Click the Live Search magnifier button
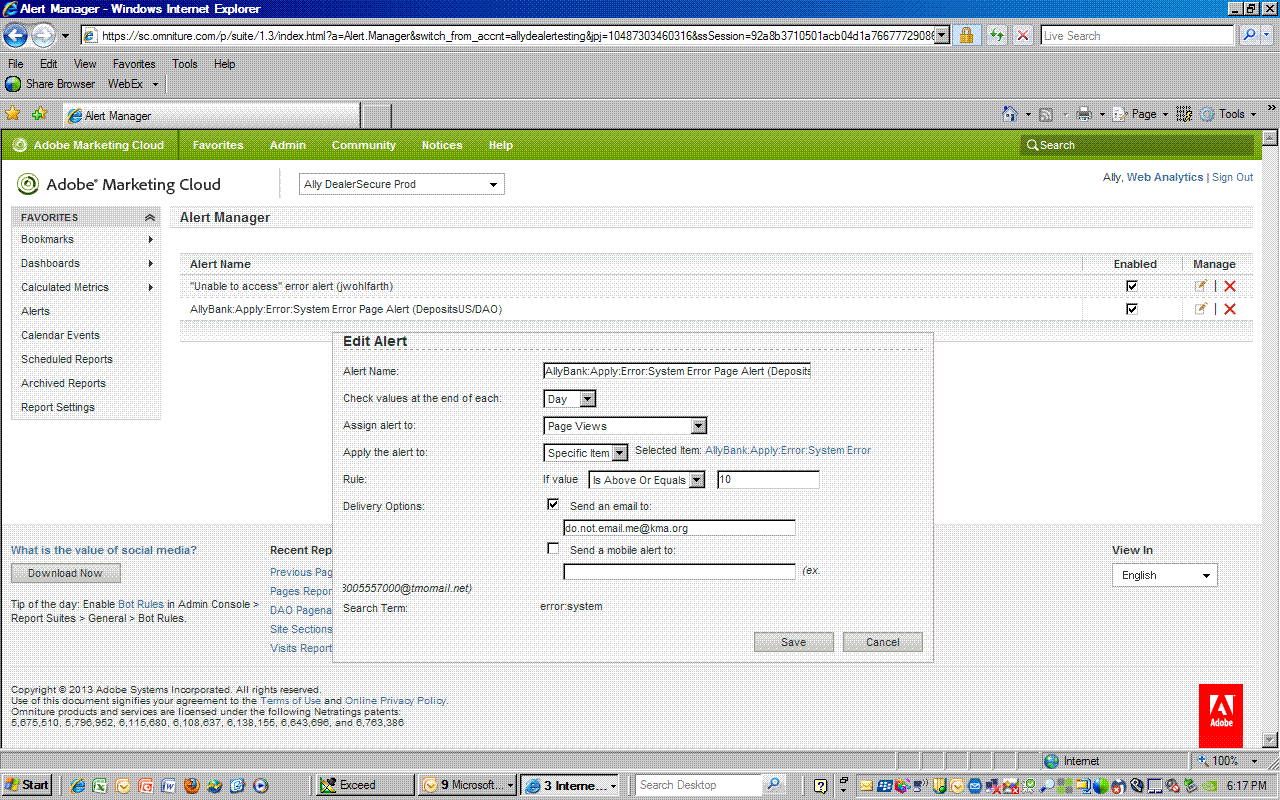This screenshot has width=1280, height=800. (1249, 35)
